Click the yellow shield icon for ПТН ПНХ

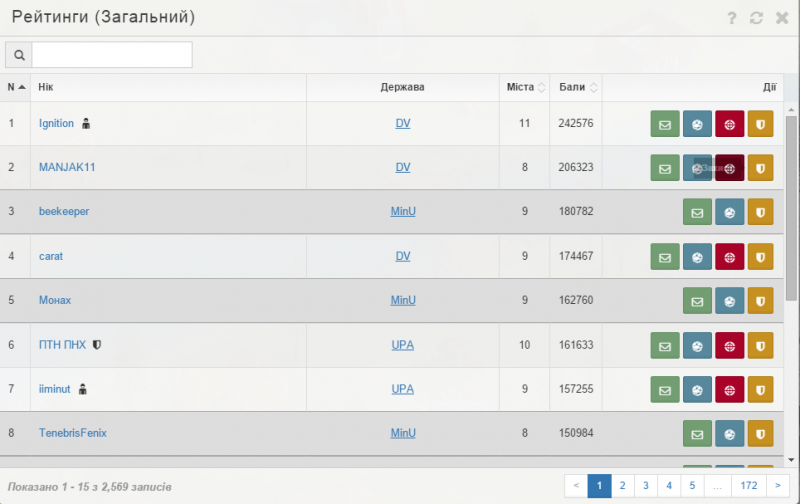coord(761,345)
